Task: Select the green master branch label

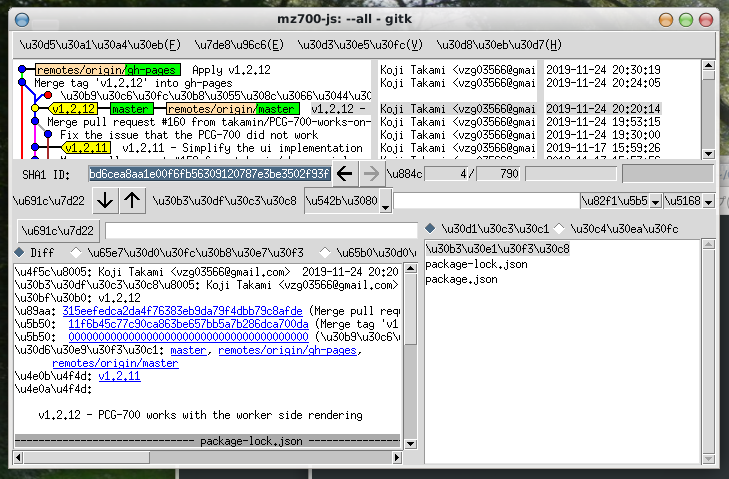Action: (x=132, y=109)
